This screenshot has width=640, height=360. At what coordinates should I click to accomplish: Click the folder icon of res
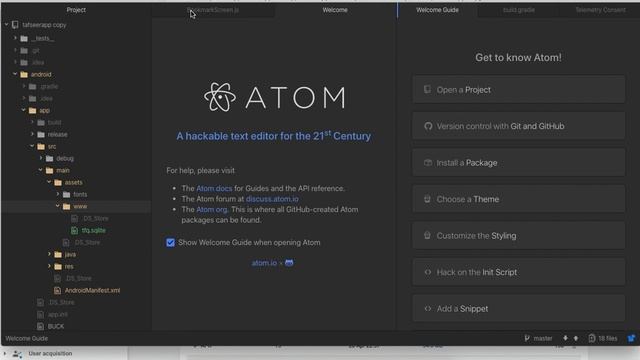point(58,267)
